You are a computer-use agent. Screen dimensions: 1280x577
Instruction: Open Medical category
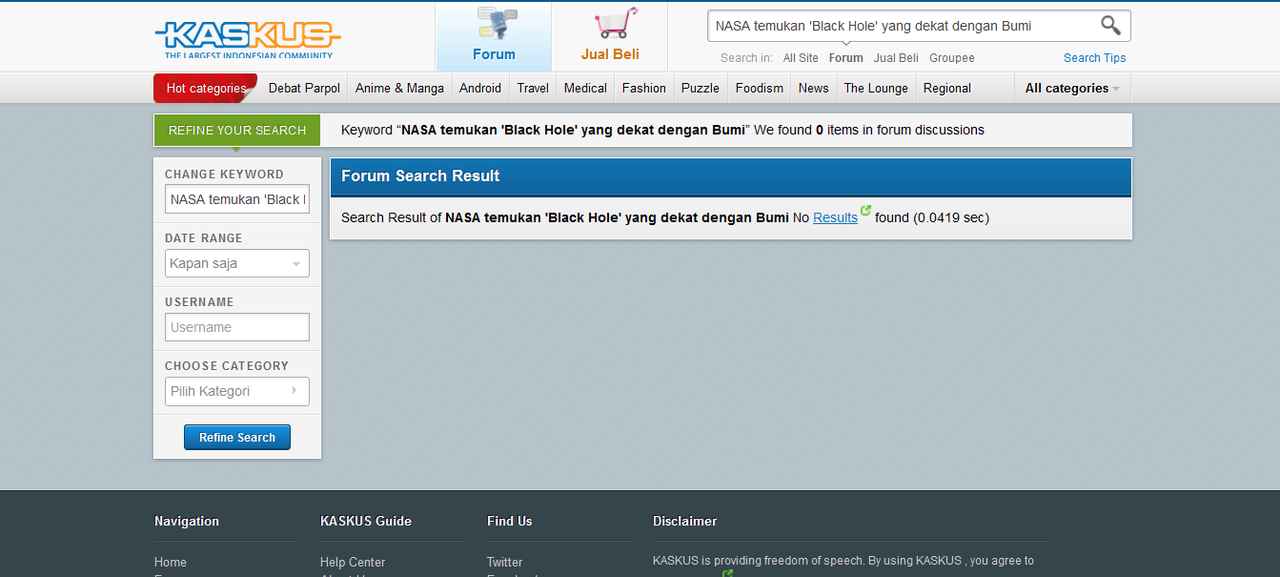coord(585,88)
